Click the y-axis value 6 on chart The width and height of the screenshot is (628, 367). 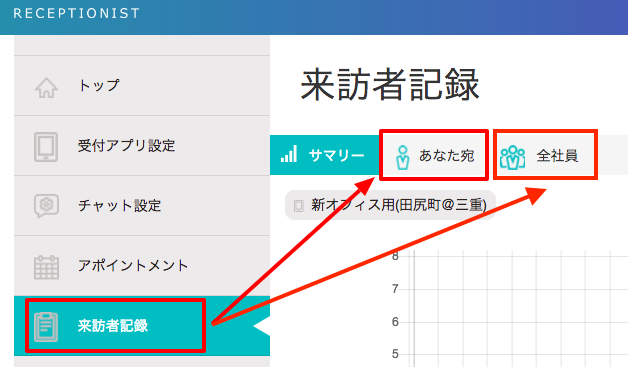coord(395,322)
